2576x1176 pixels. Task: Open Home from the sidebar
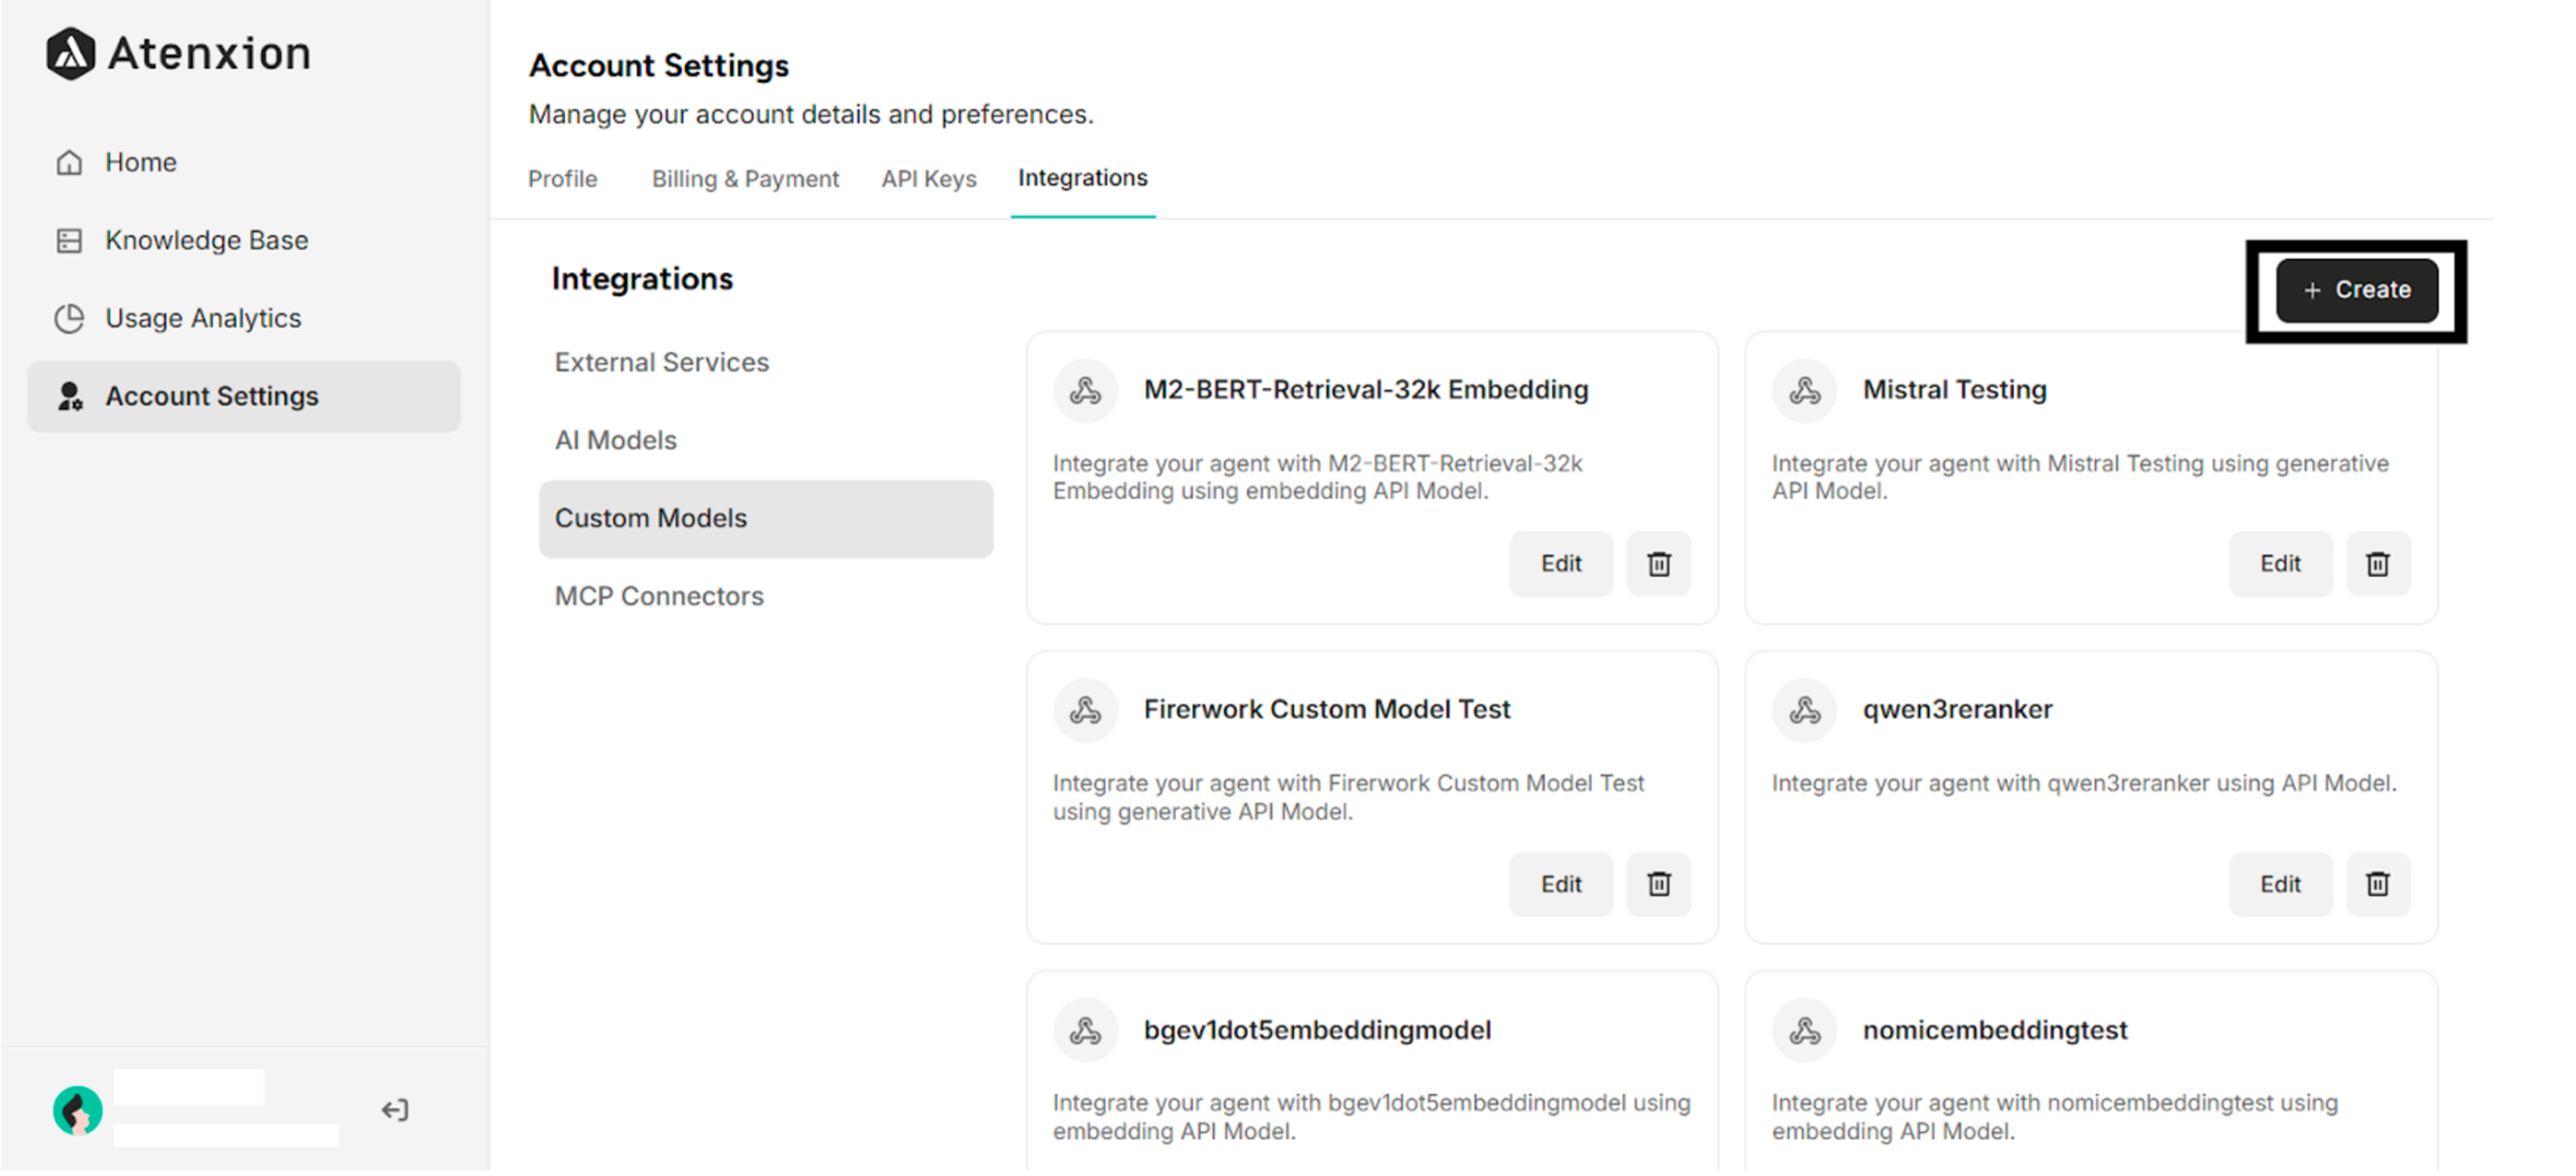140,162
